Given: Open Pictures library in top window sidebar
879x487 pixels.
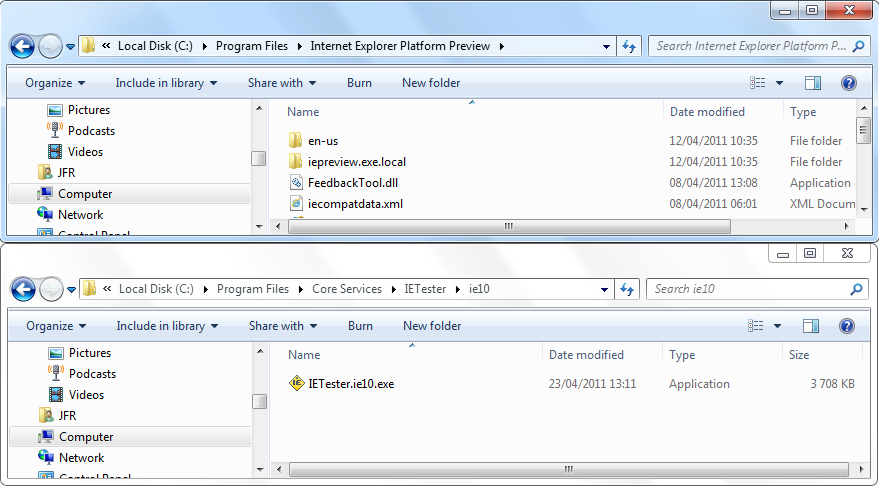Looking at the screenshot, I should click(79, 110).
